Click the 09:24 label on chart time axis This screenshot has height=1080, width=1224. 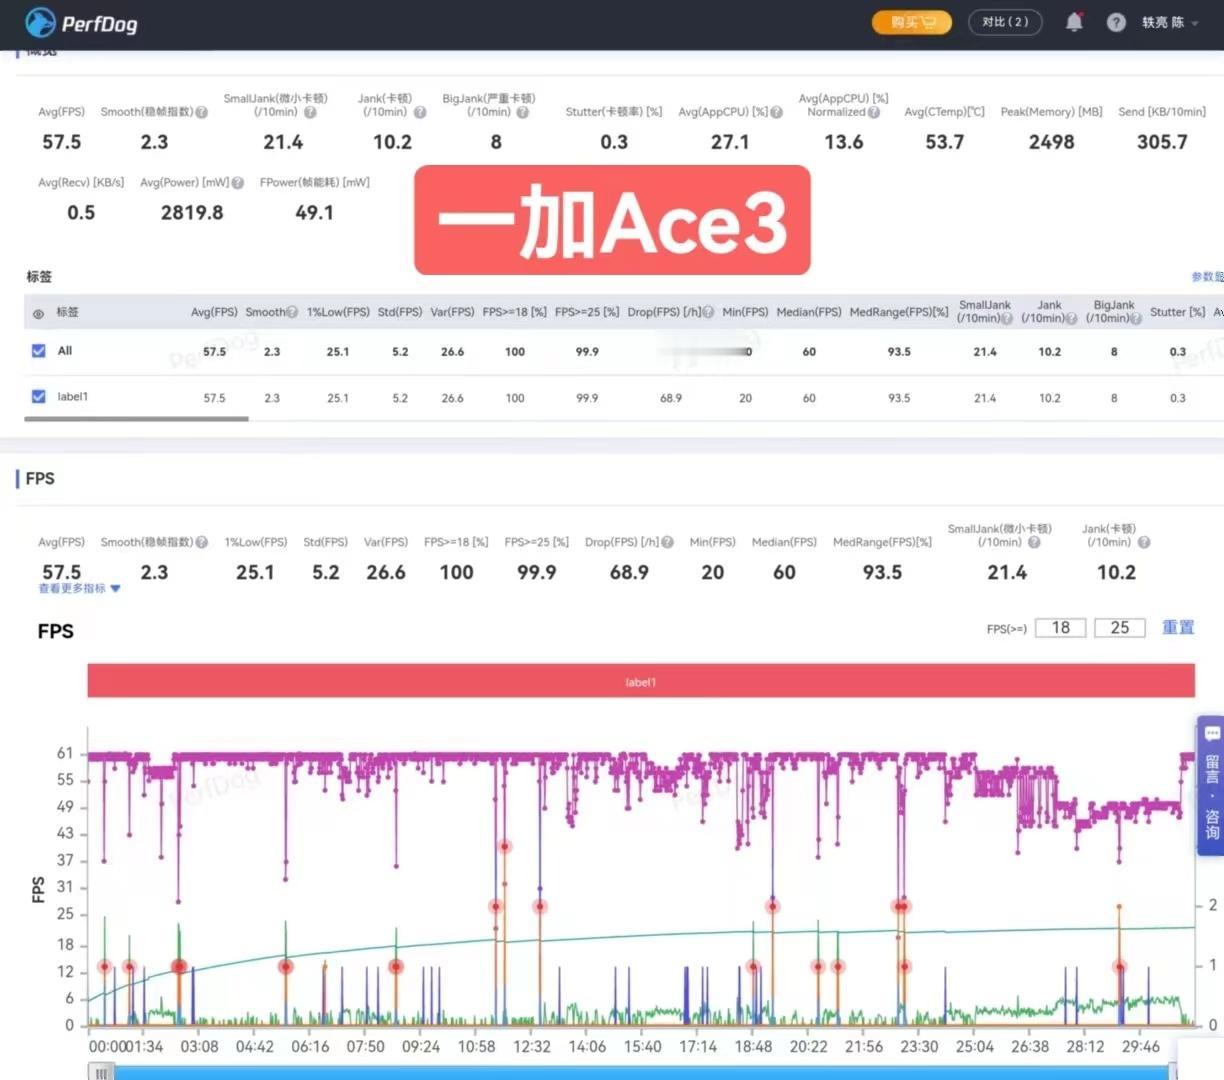pos(420,1046)
